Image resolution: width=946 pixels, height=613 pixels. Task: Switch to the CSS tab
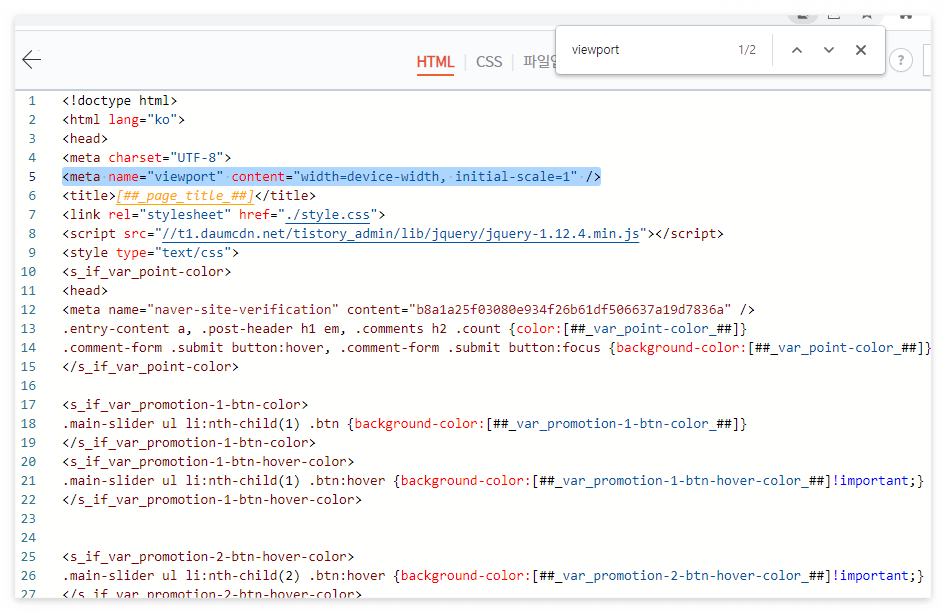[489, 62]
